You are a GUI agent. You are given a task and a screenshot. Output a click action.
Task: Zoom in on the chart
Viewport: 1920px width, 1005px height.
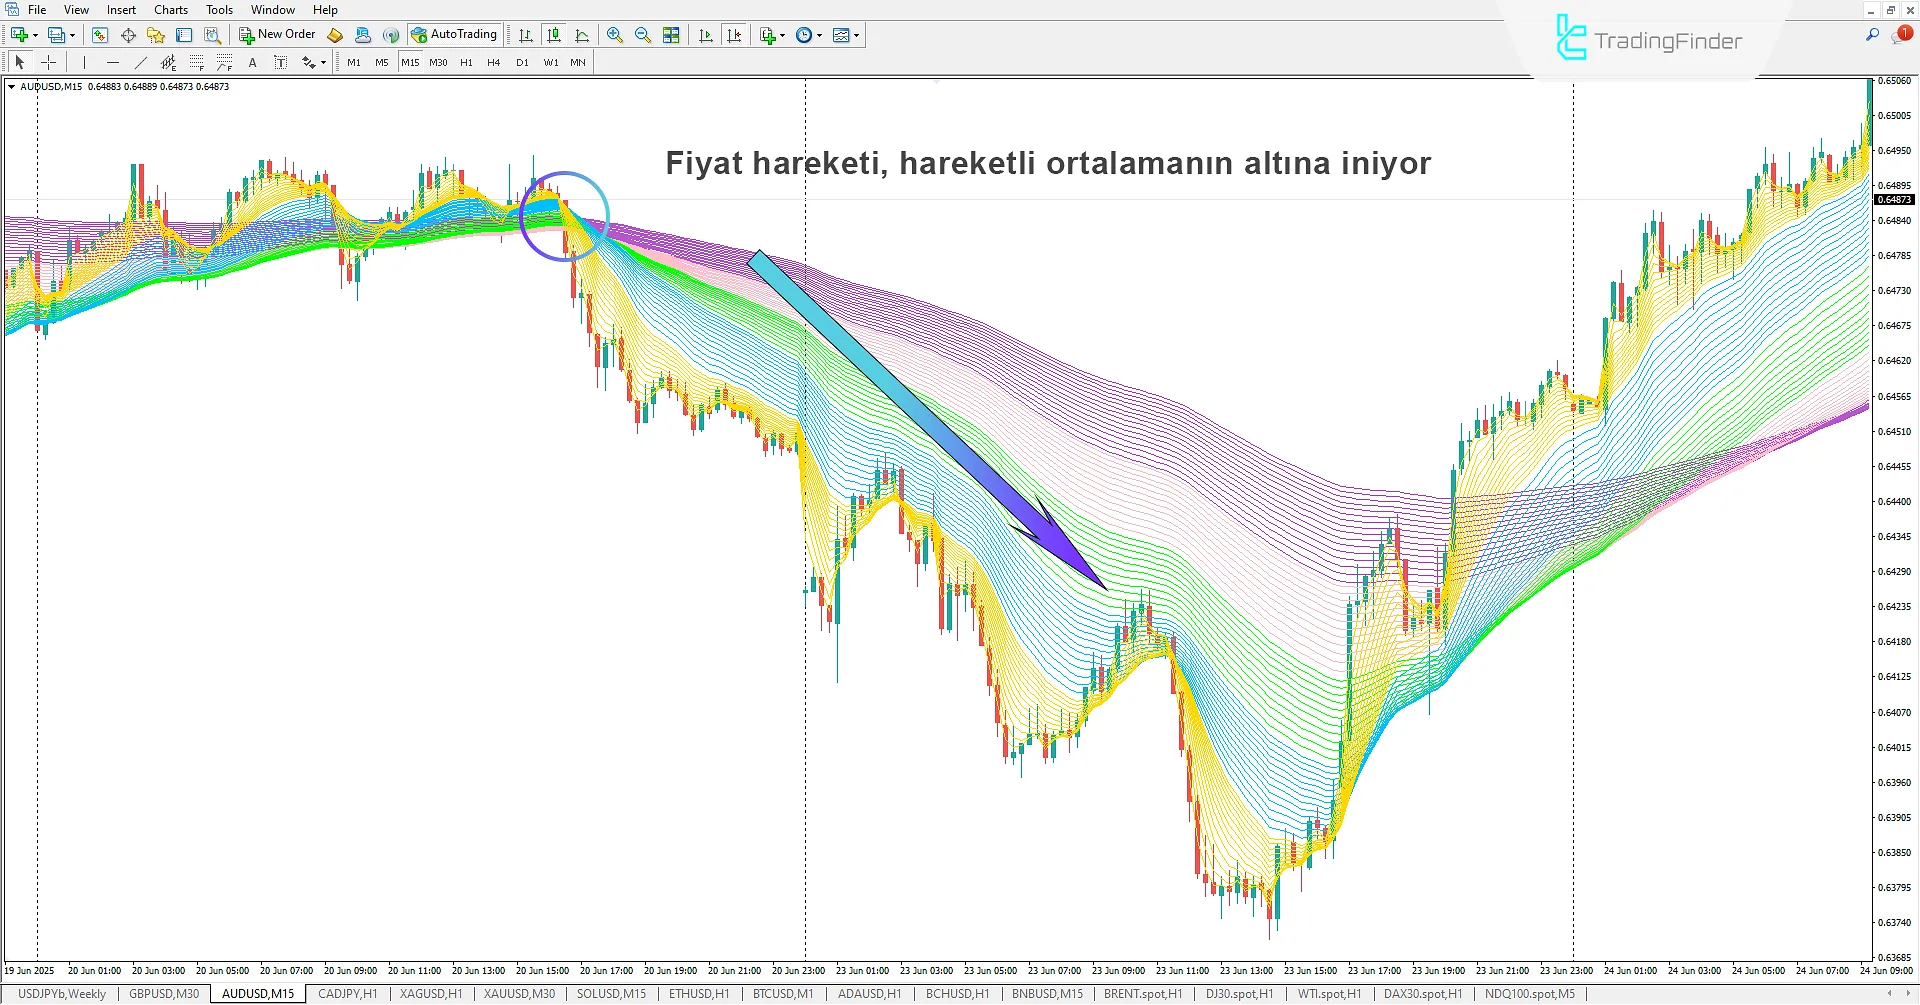614,35
